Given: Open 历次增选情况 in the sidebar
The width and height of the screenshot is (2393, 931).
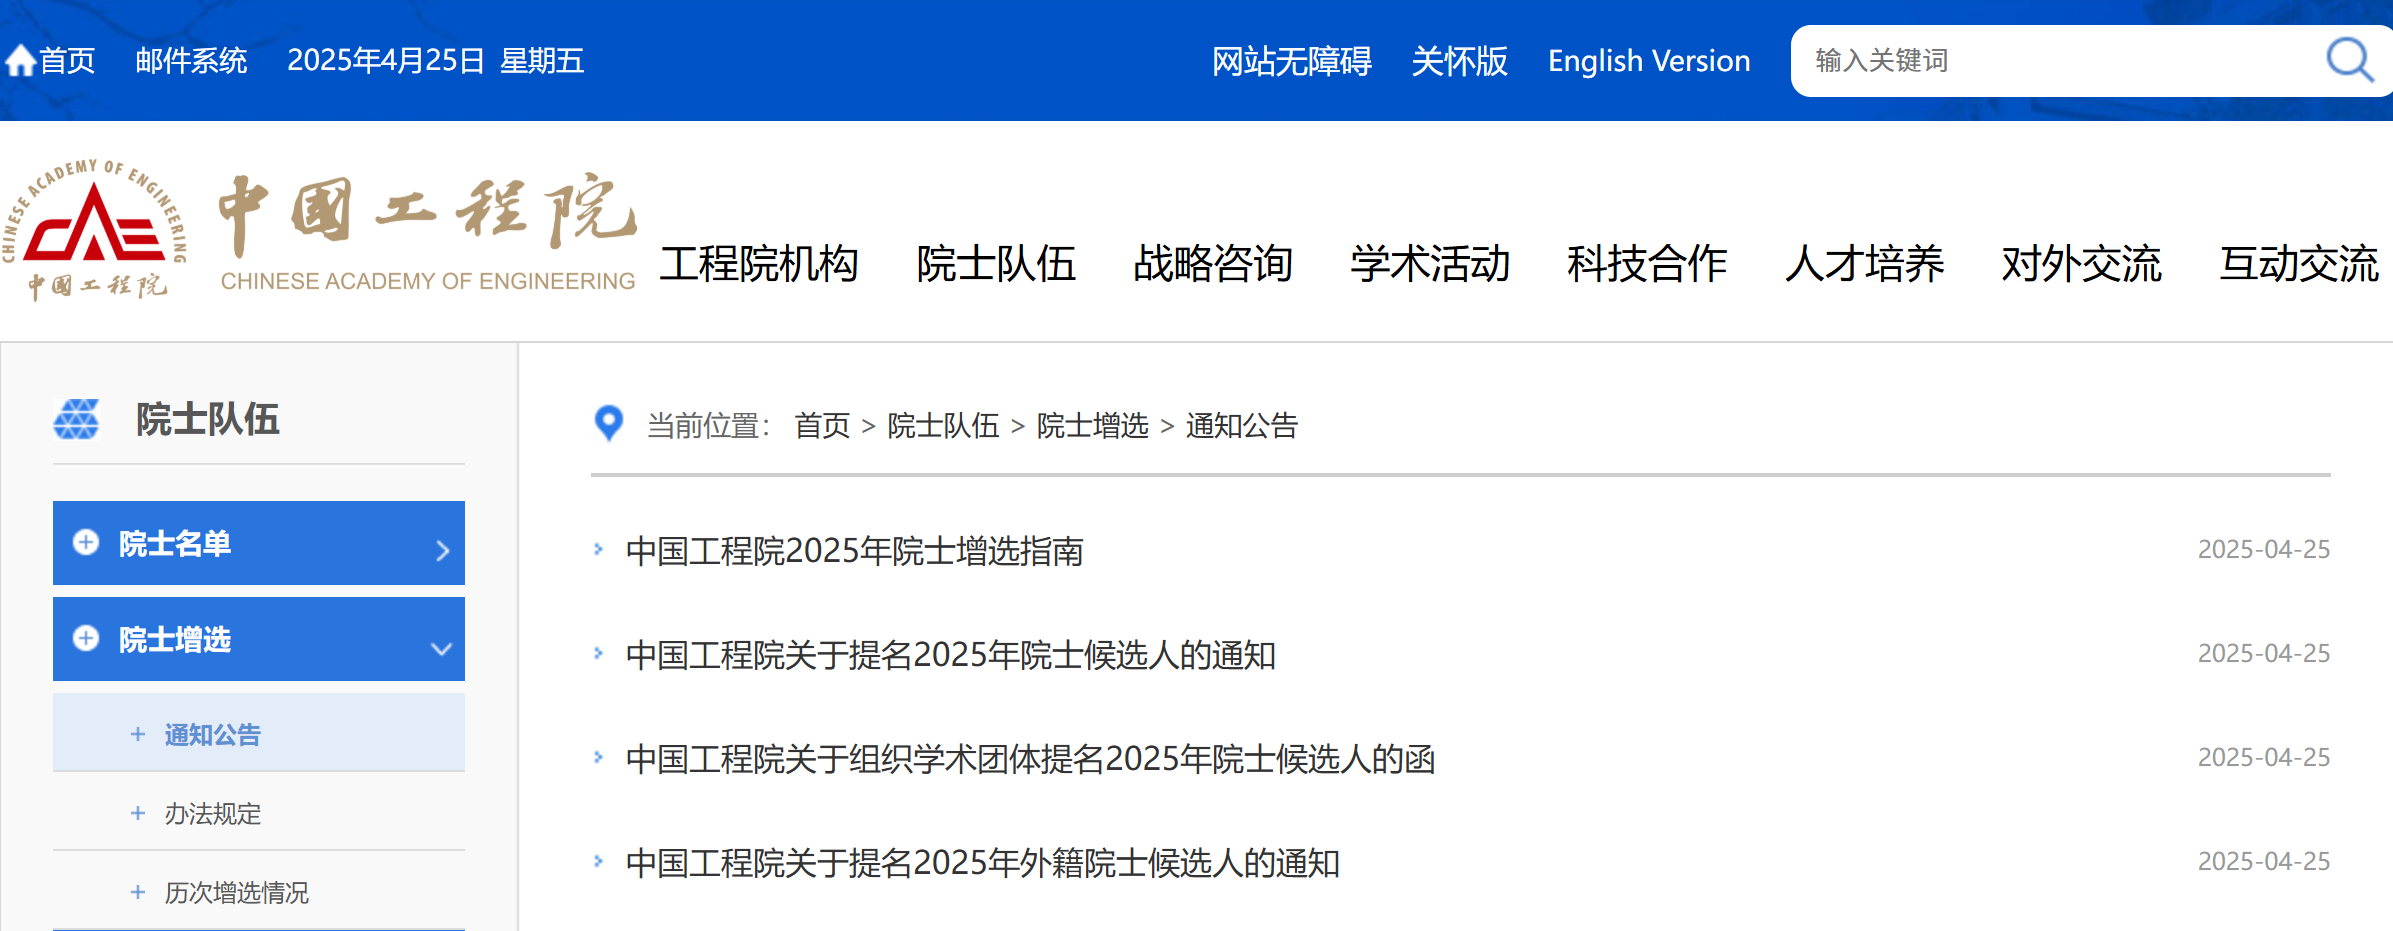Looking at the screenshot, I should pos(236,892).
